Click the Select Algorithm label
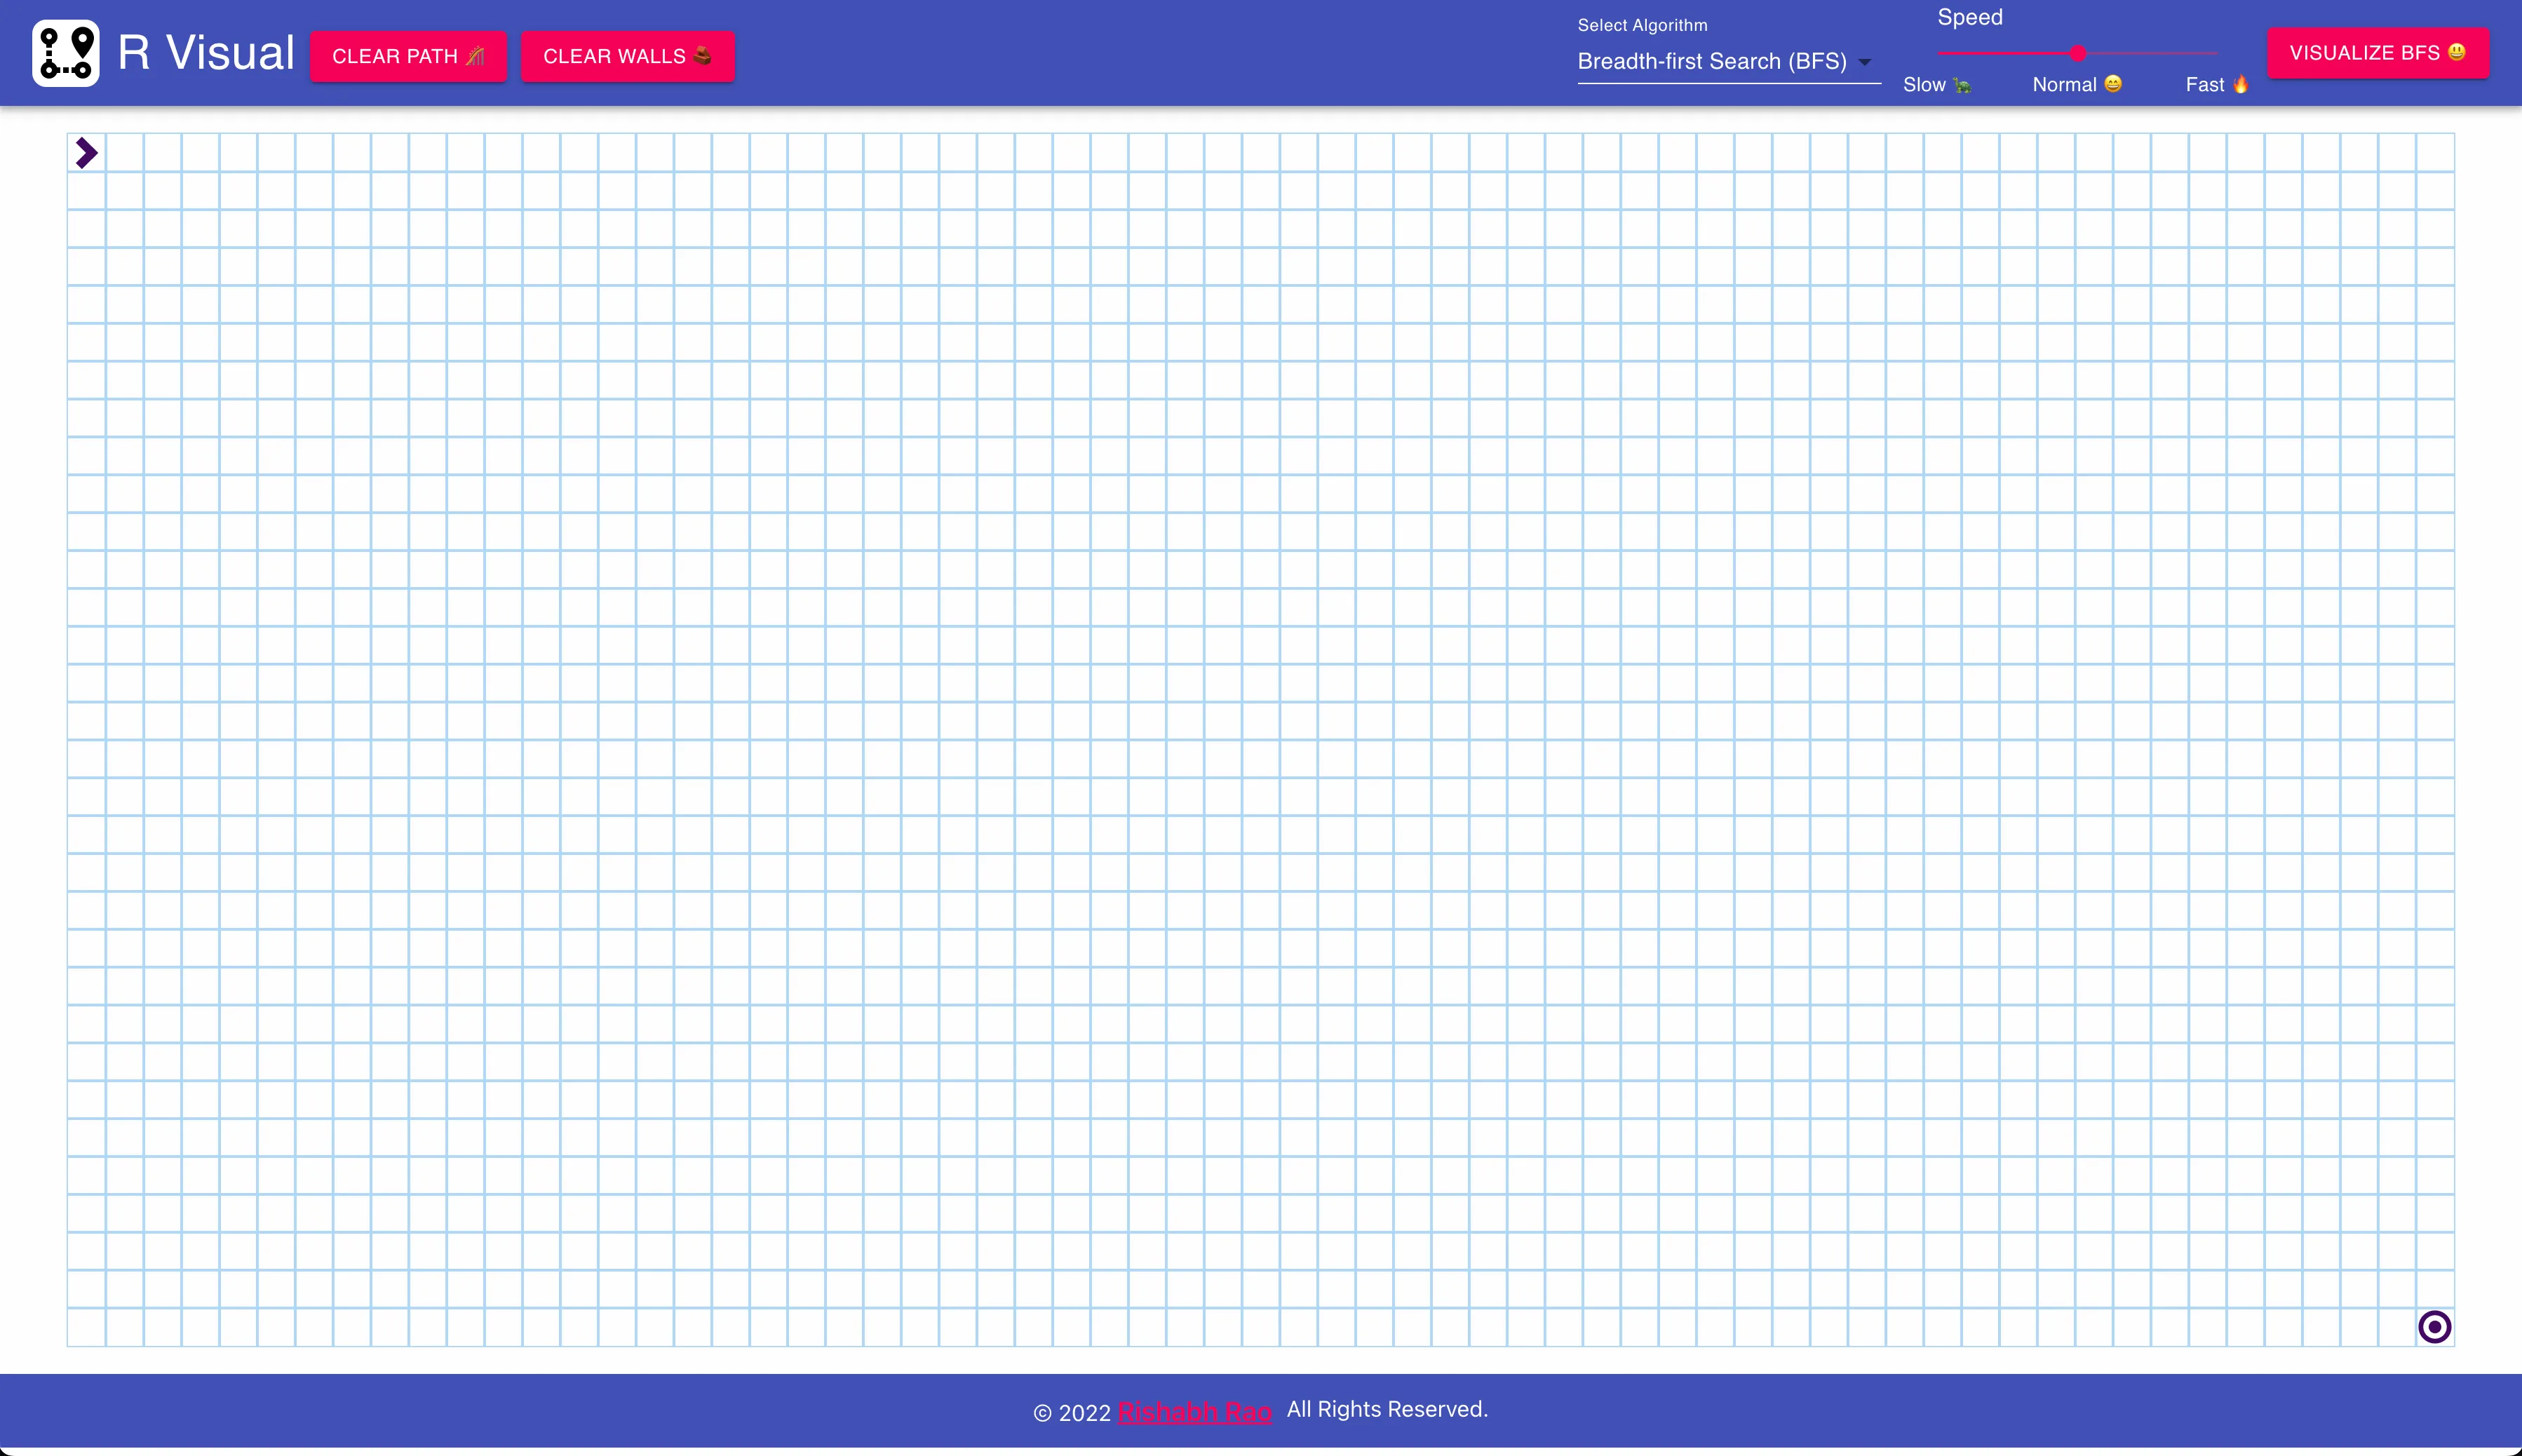 pyautogui.click(x=1642, y=25)
